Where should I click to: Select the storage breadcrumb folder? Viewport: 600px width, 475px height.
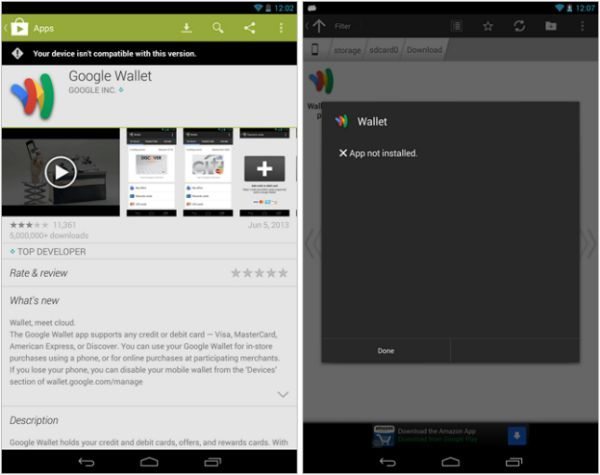click(347, 50)
